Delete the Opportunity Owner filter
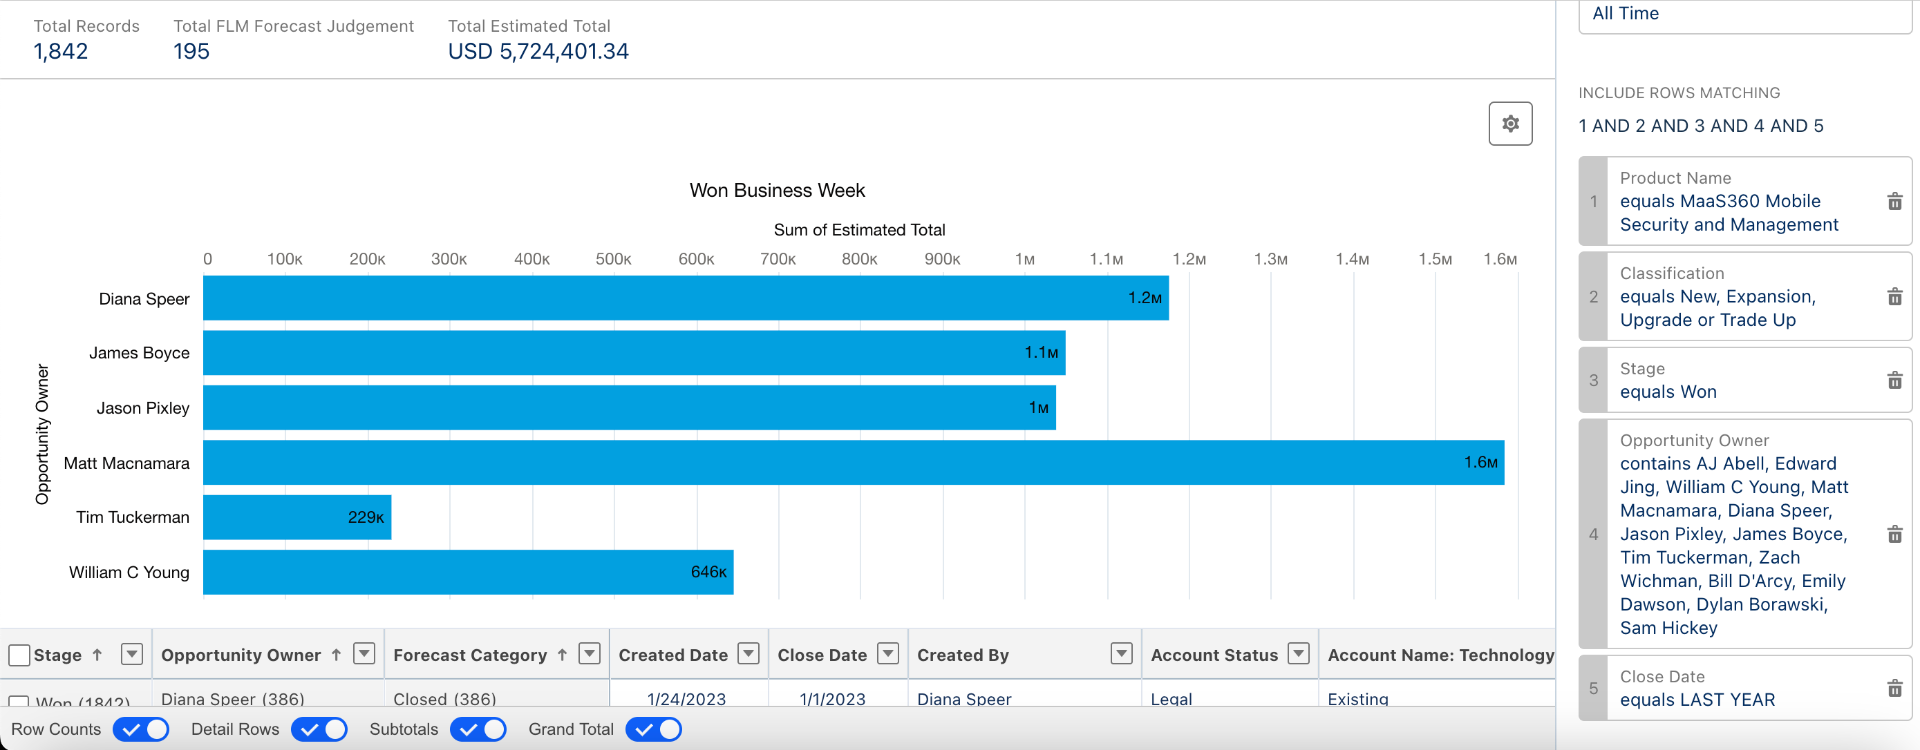 tap(1894, 534)
